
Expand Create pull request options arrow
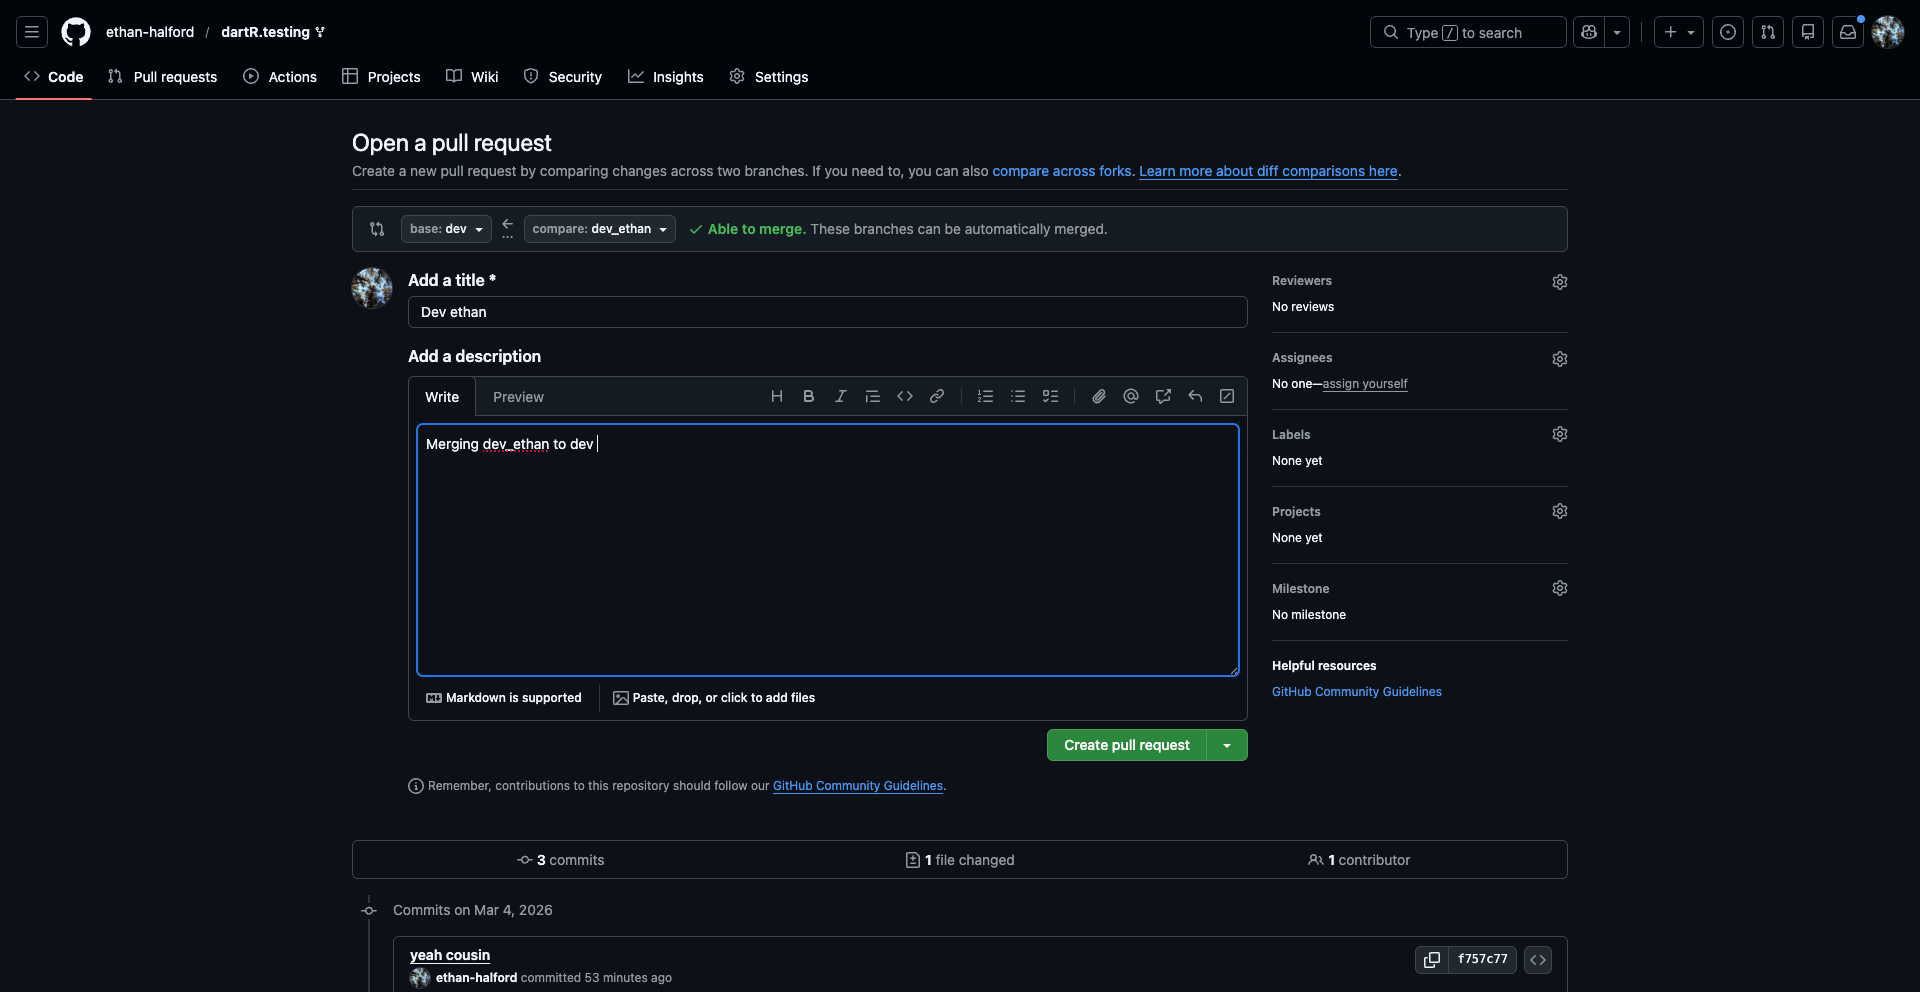point(1227,746)
